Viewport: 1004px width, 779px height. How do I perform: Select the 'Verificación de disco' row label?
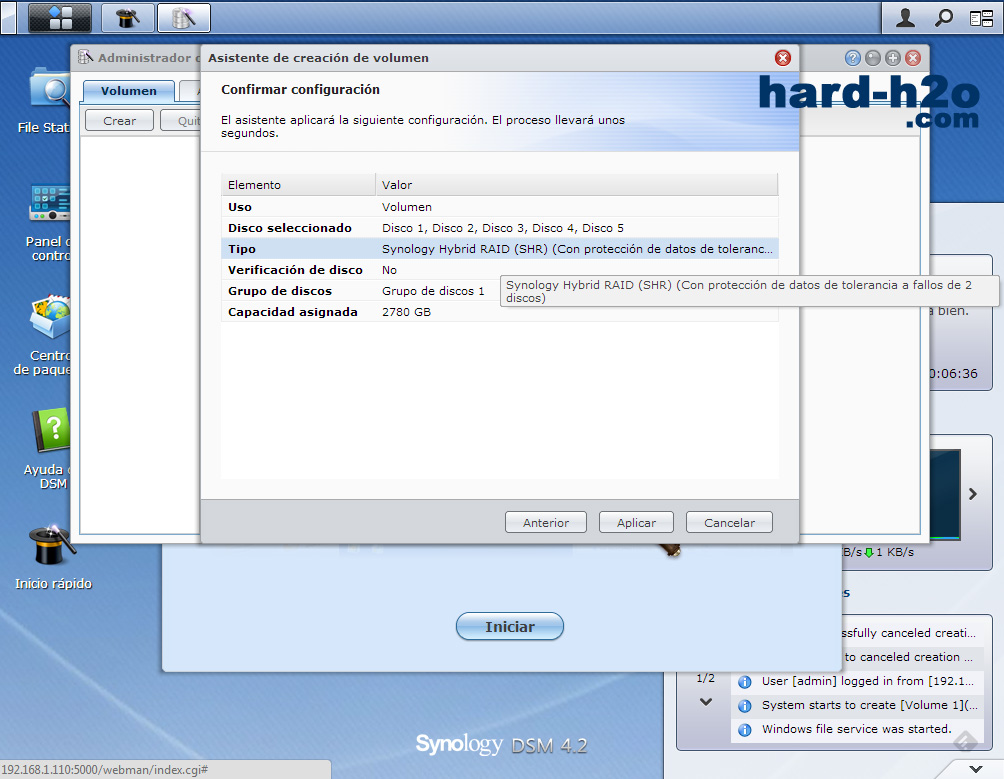(295, 270)
